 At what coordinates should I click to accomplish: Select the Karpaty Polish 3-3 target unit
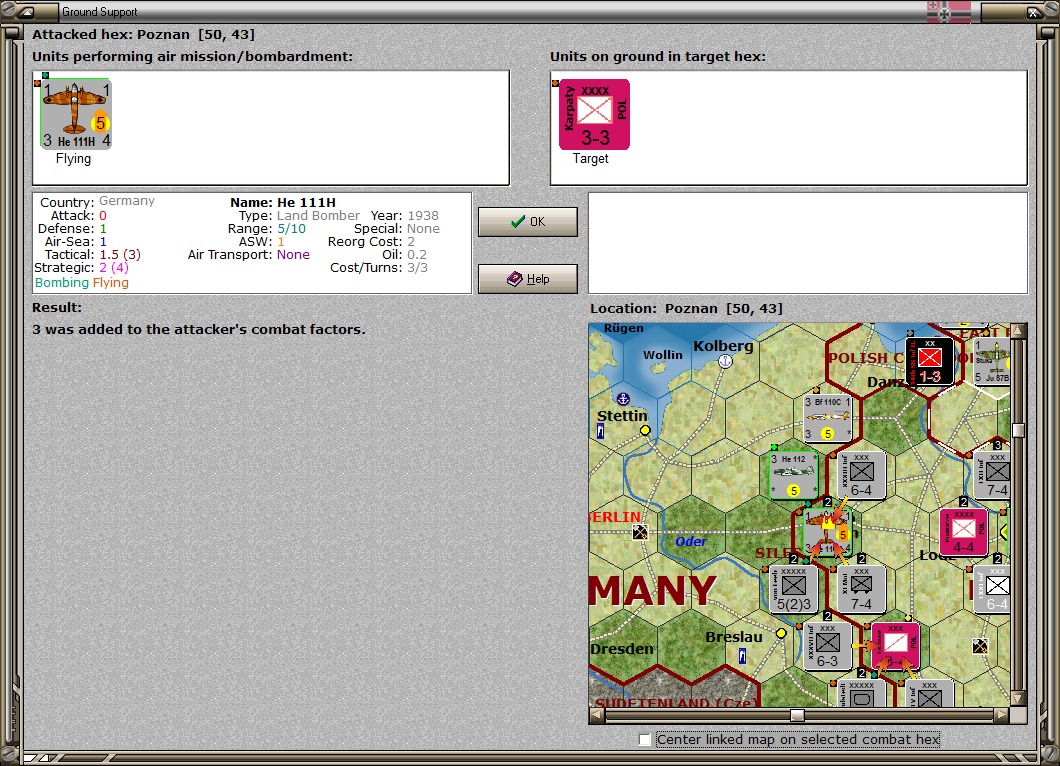coord(594,114)
